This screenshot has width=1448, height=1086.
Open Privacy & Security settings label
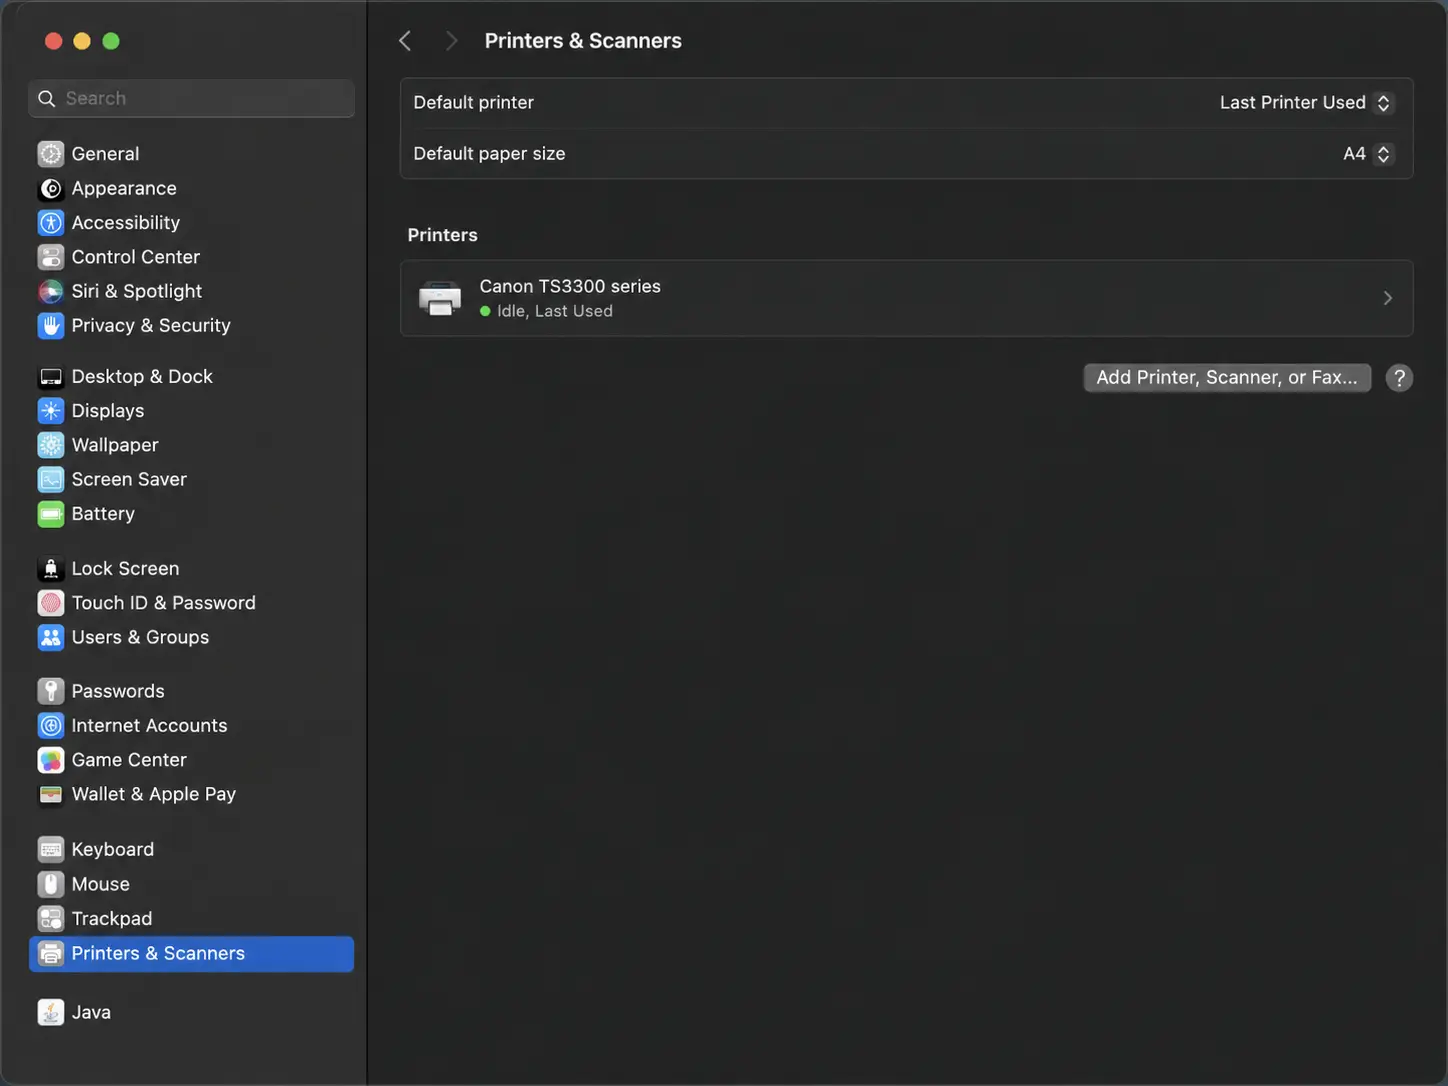tap(151, 325)
